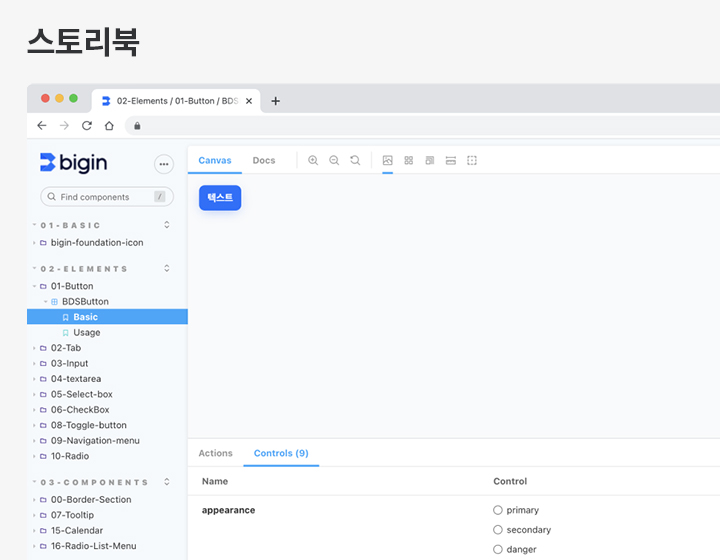Reload the page in the browser
720x560 pixels.
(x=87, y=126)
